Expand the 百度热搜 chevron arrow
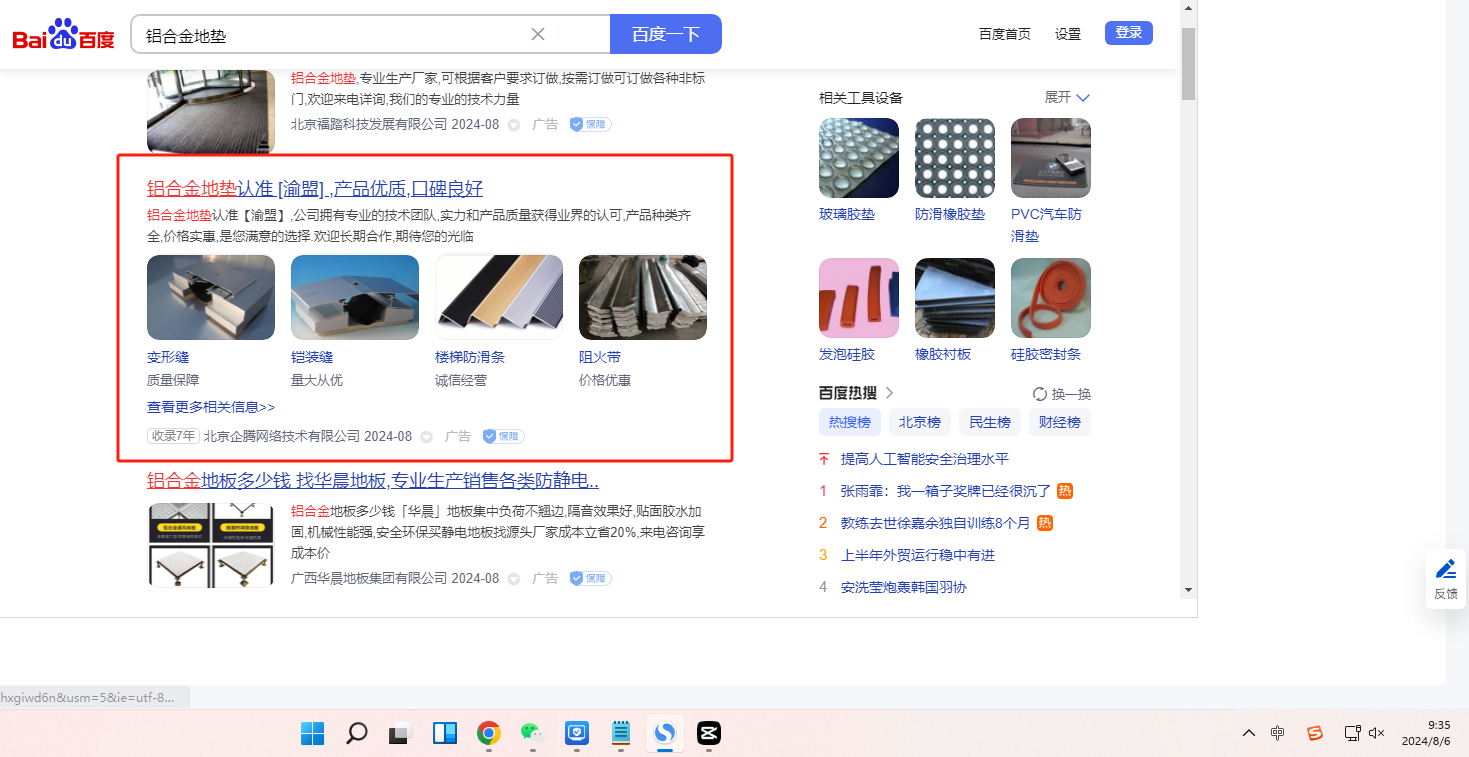 coord(890,393)
